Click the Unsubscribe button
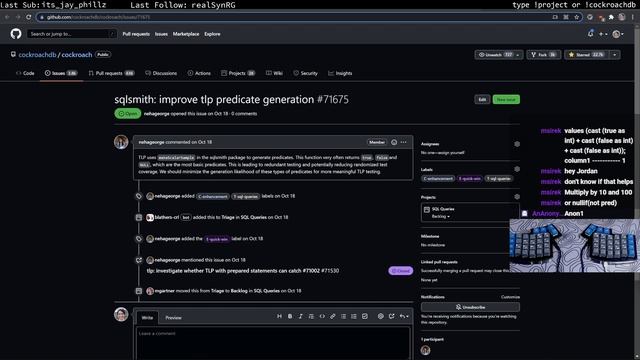The height and width of the screenshot is (360, 640). click(470, 307)
